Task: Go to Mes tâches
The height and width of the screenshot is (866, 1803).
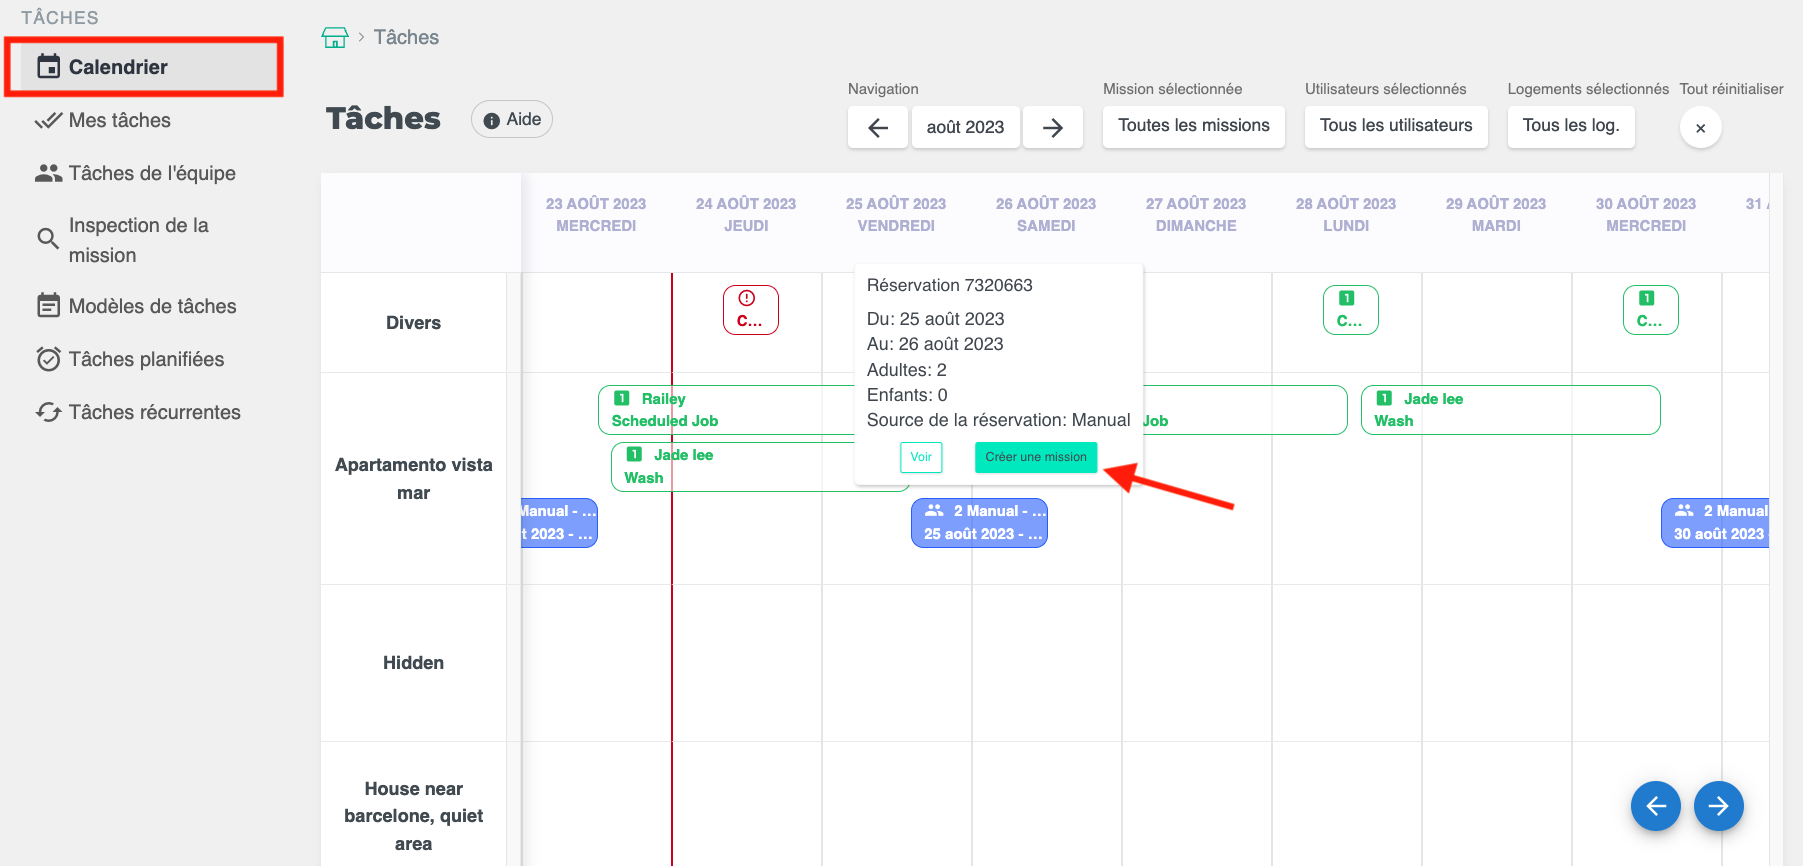Action: pos(119,120)
